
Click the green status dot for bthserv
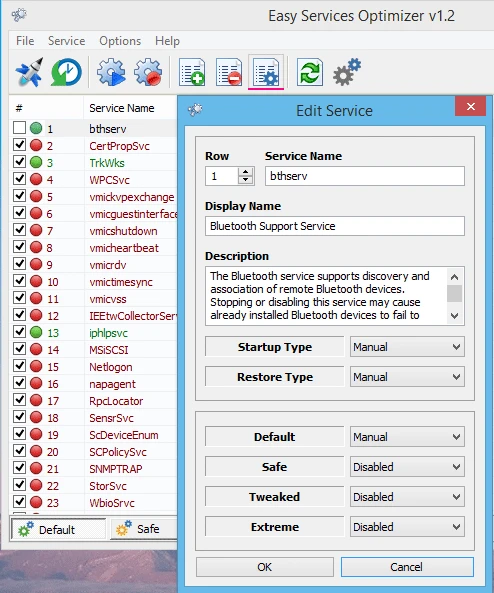pos(36,128)
